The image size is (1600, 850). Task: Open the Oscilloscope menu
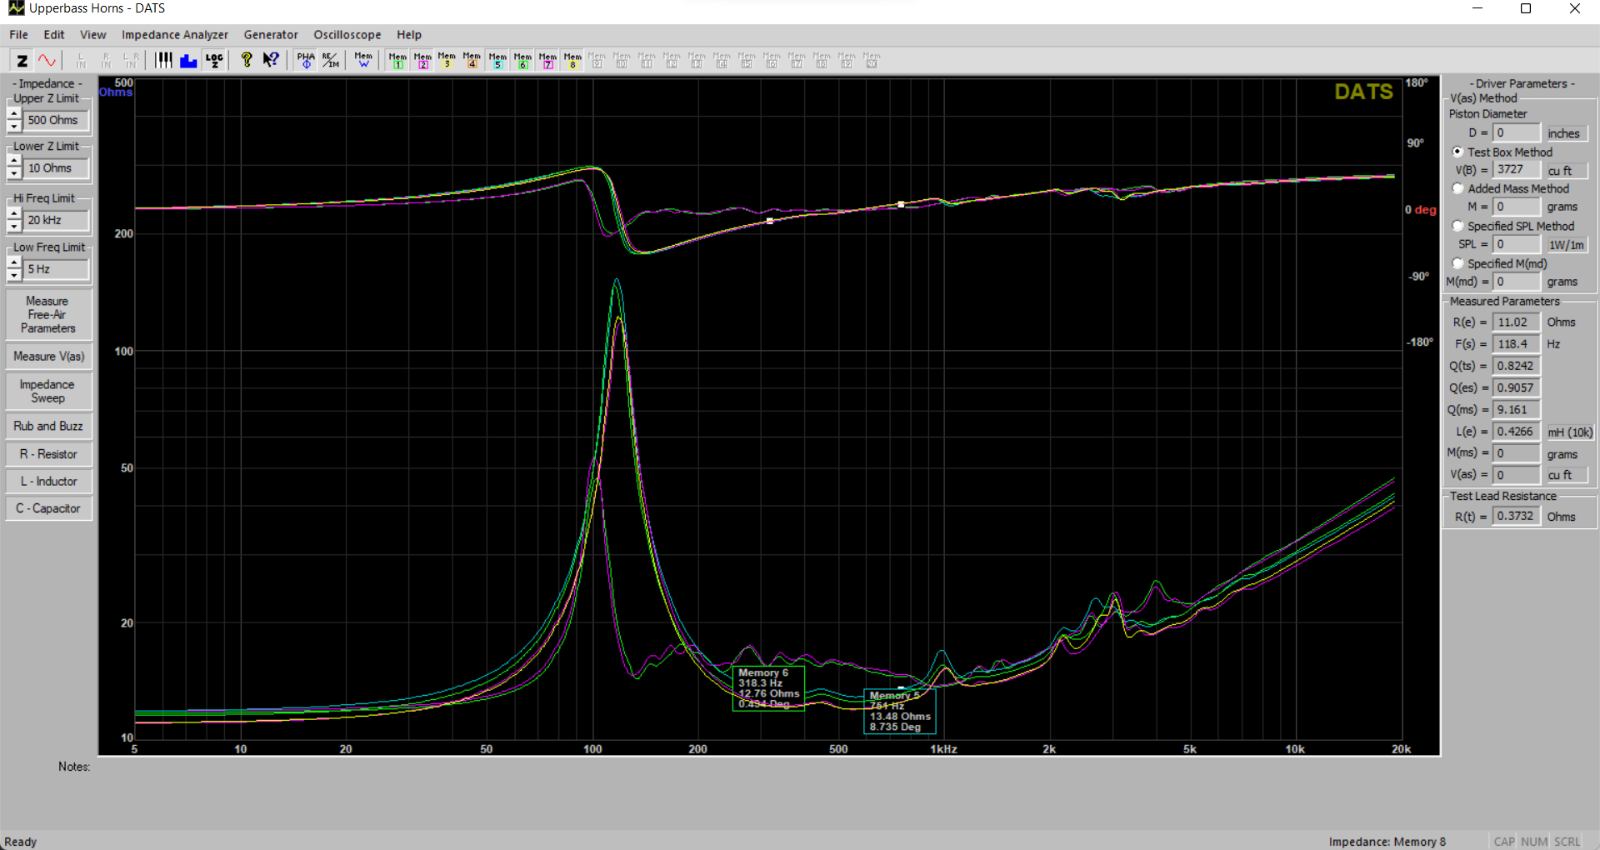coord(347,34)
